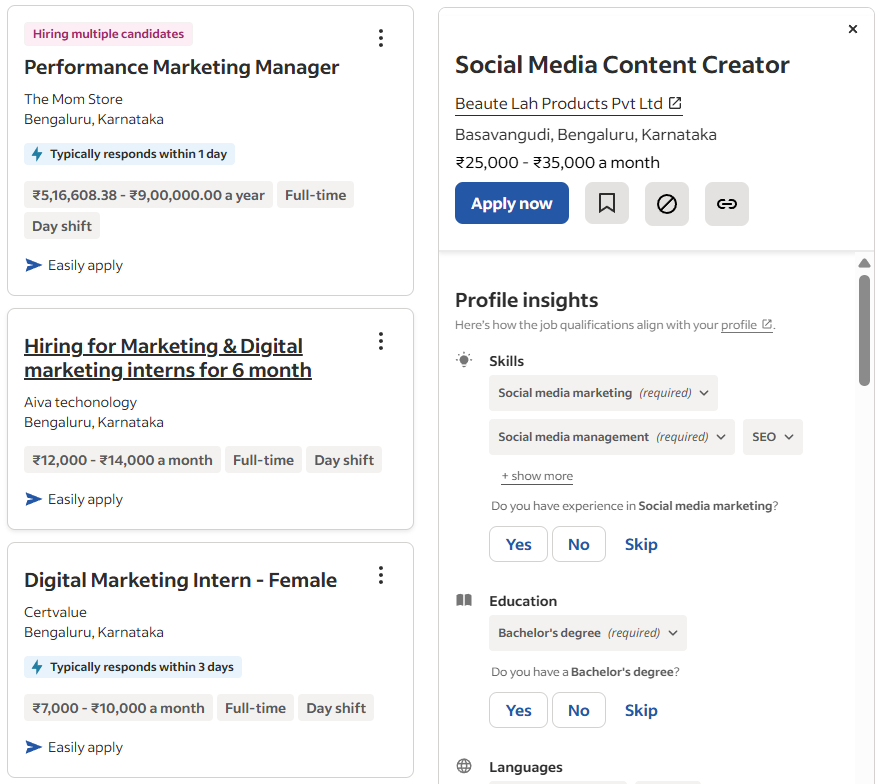Open three-dot menu for Digital Marketing Intern
The image size is (882, 784).
381,575
